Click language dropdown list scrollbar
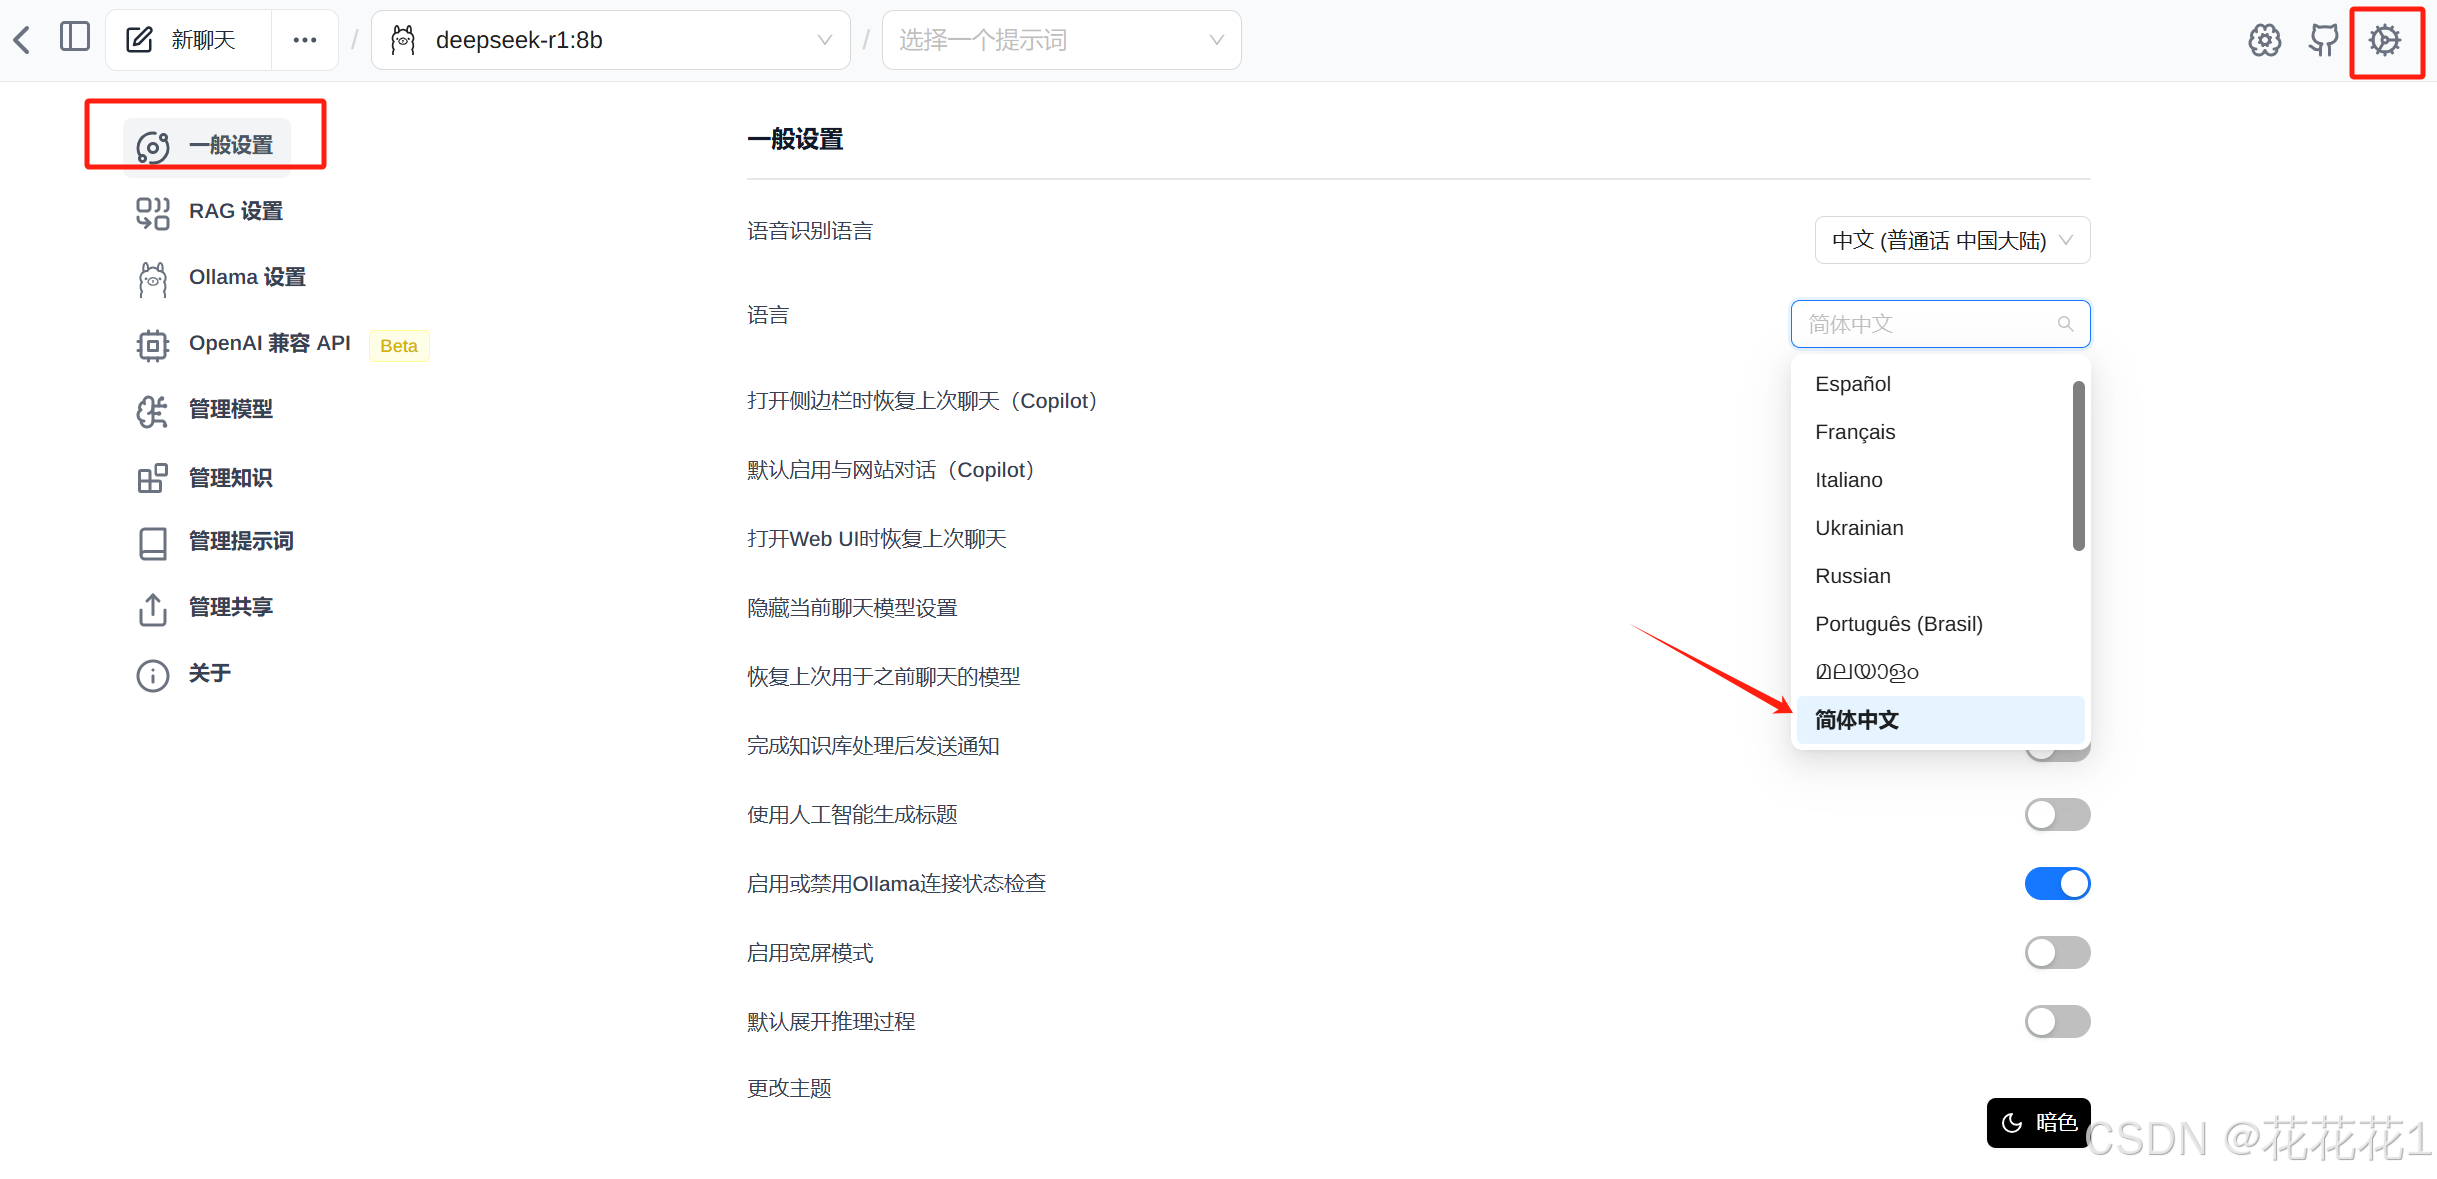Screen dimensions: 2437x1179 2078,465
